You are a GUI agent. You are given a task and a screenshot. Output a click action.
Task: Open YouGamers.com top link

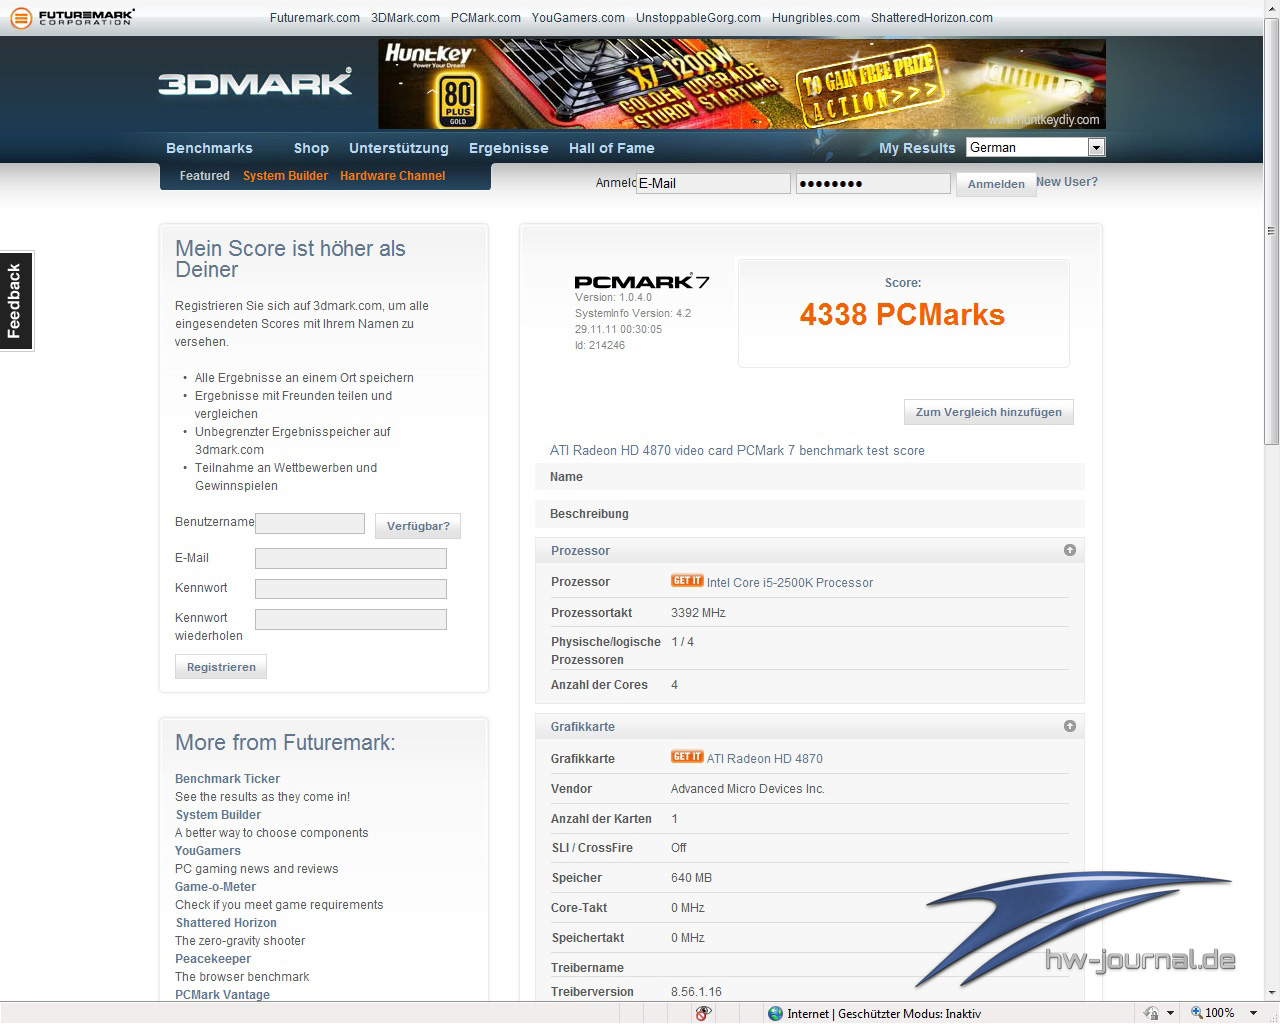point(578,18)
